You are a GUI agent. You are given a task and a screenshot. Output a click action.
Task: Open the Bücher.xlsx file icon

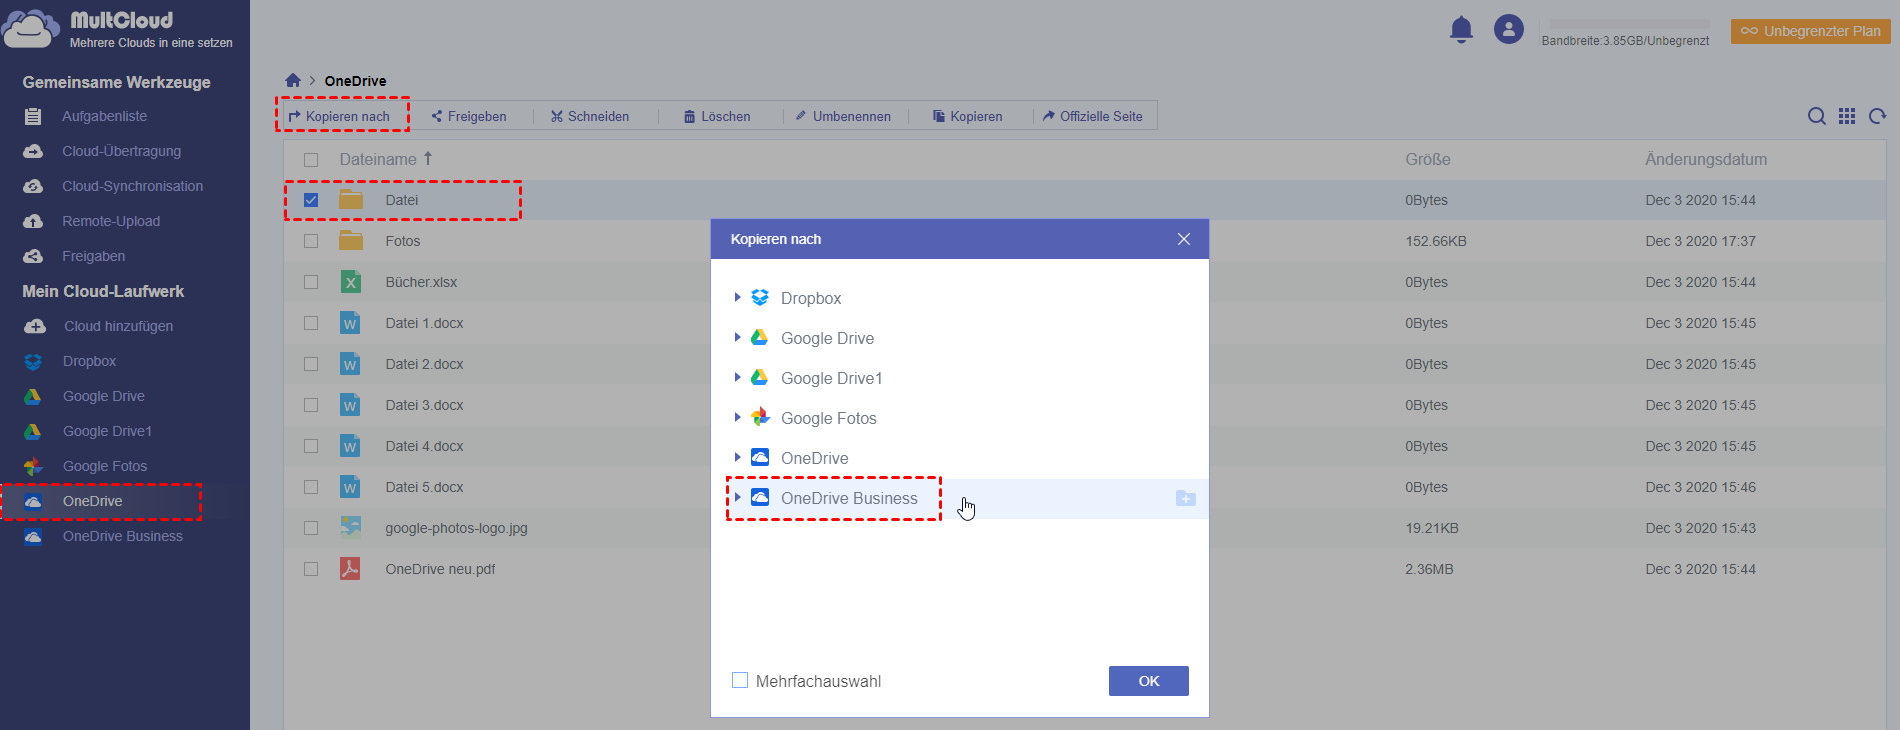click(x=350, y=282)
